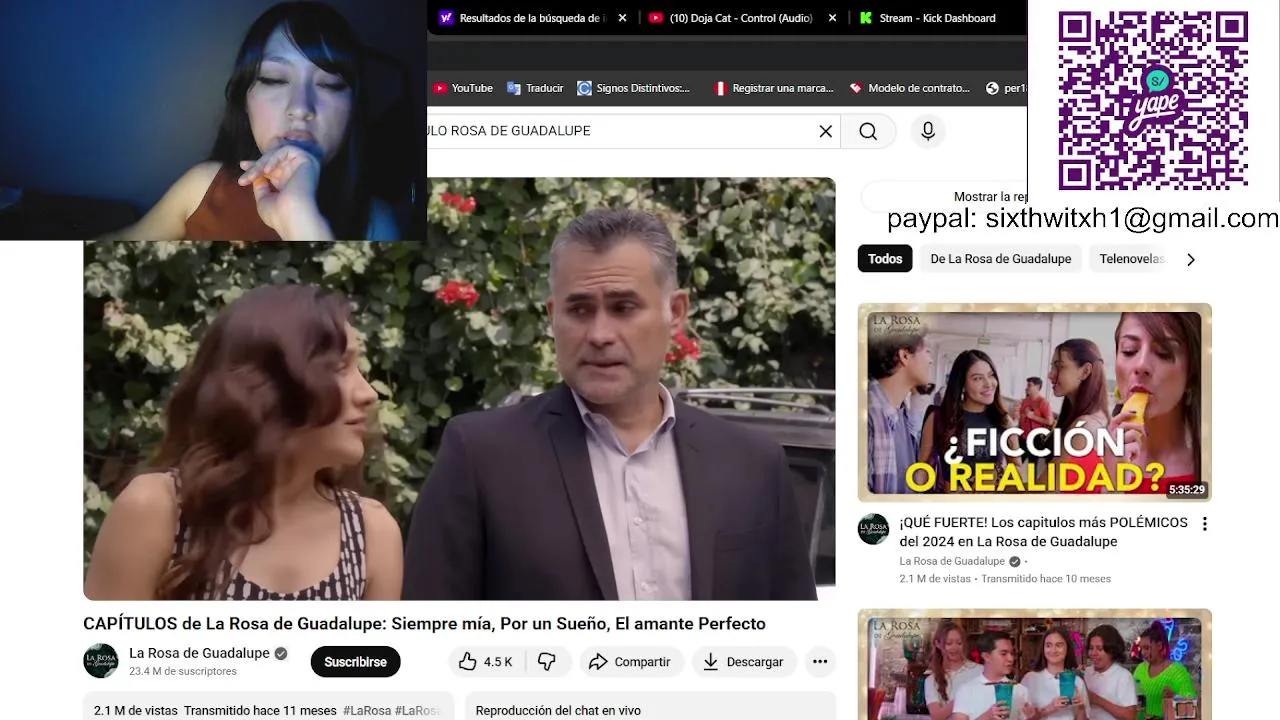Select the Telenovelas filter chip
This screenshot has width=1280, height=720.
click(x=1131, y=259)
